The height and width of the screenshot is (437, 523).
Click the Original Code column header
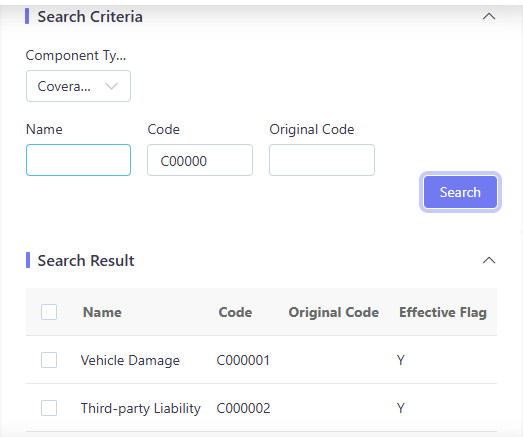(x=334, y=312)
